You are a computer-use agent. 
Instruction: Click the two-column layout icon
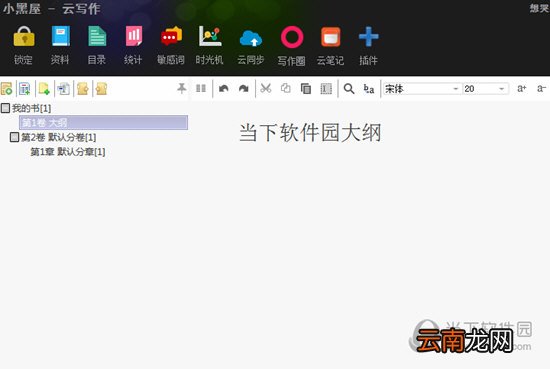coord(201,88)
